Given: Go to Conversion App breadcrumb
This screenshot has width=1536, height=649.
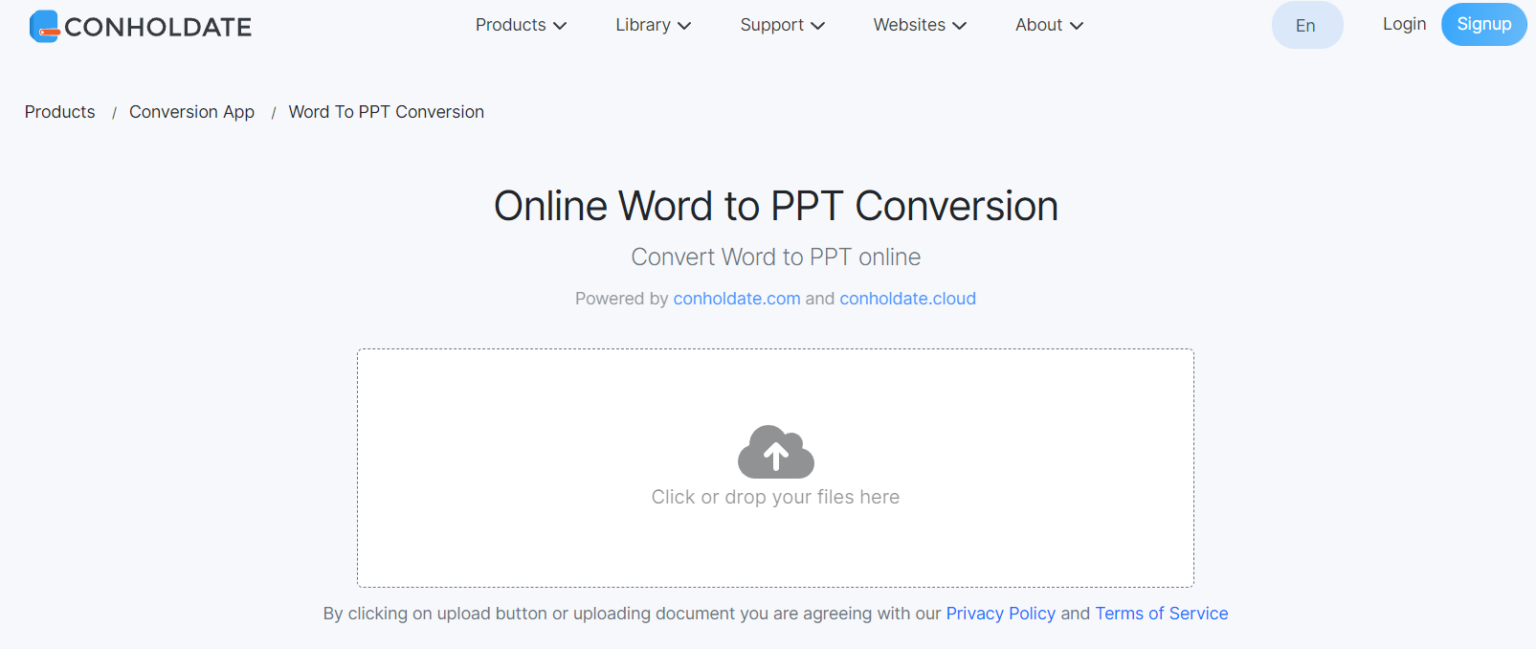Looking at the screenshot, I should coord(192,112).
